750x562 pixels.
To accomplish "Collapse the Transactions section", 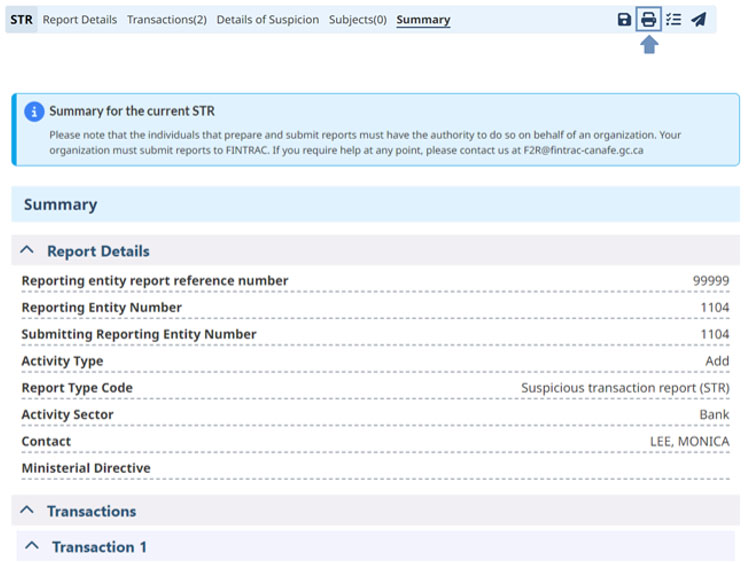I will click(x=27, y=510).
